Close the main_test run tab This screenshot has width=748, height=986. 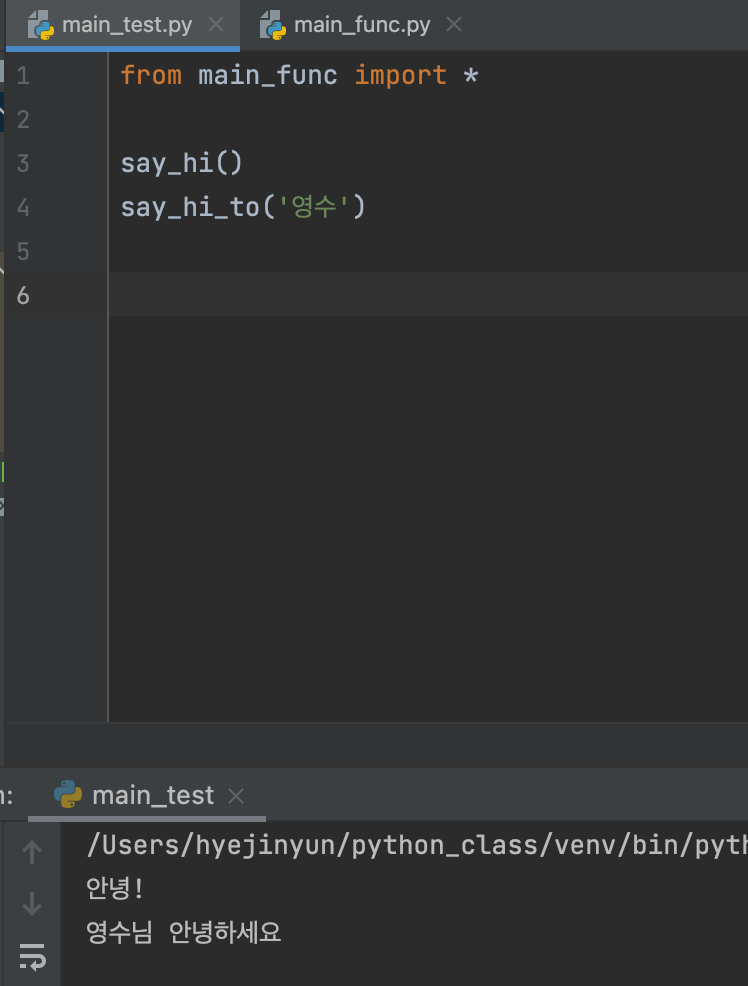[x=236, y=796]
